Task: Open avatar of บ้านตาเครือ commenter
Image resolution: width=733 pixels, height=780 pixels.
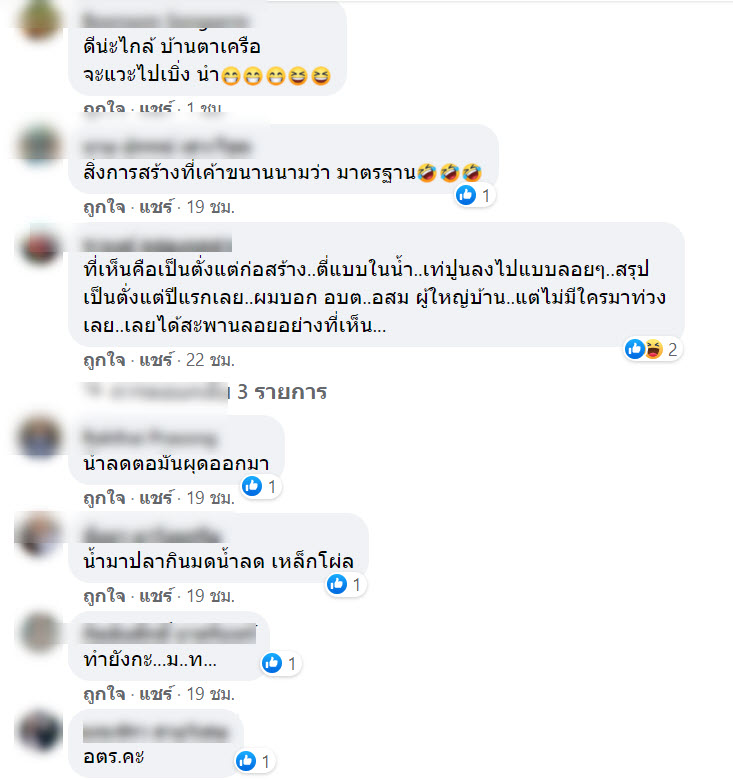Action: (x=38, y=20)
